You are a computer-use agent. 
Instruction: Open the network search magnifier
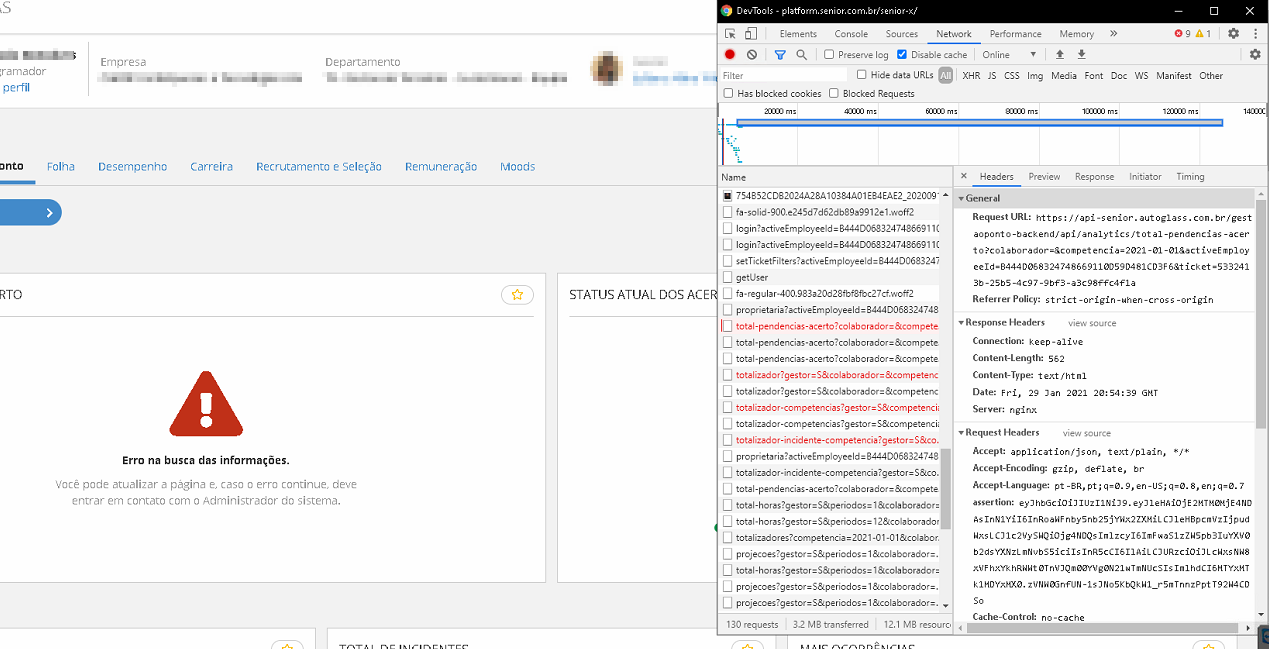pos(801,55)
